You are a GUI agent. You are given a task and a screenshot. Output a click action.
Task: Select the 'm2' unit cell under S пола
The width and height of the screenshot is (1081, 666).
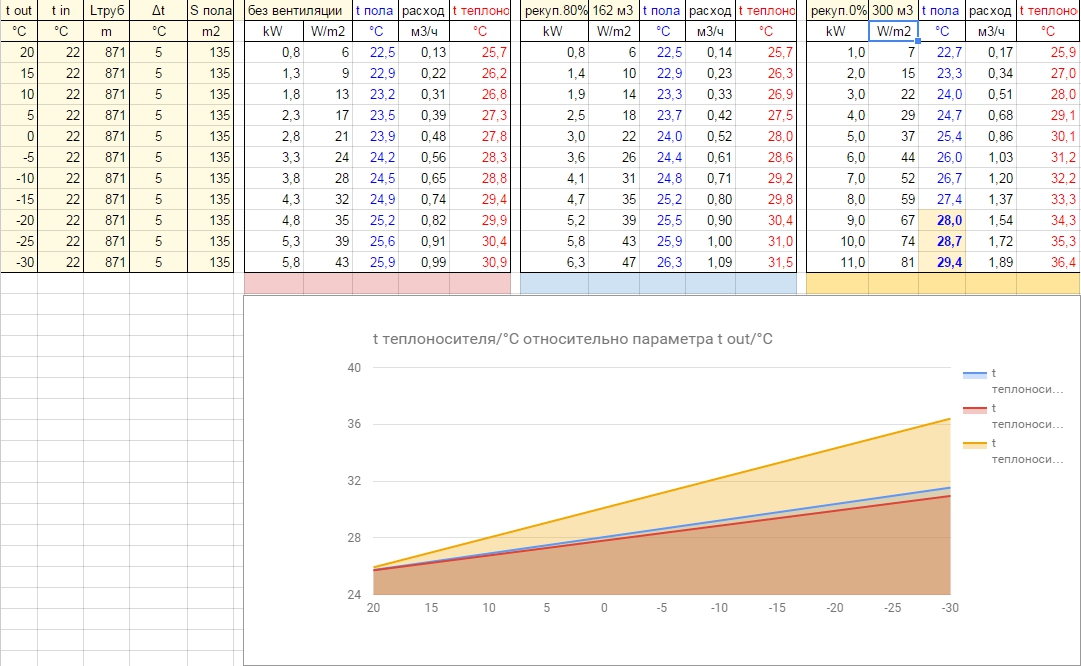coord(210,31)
